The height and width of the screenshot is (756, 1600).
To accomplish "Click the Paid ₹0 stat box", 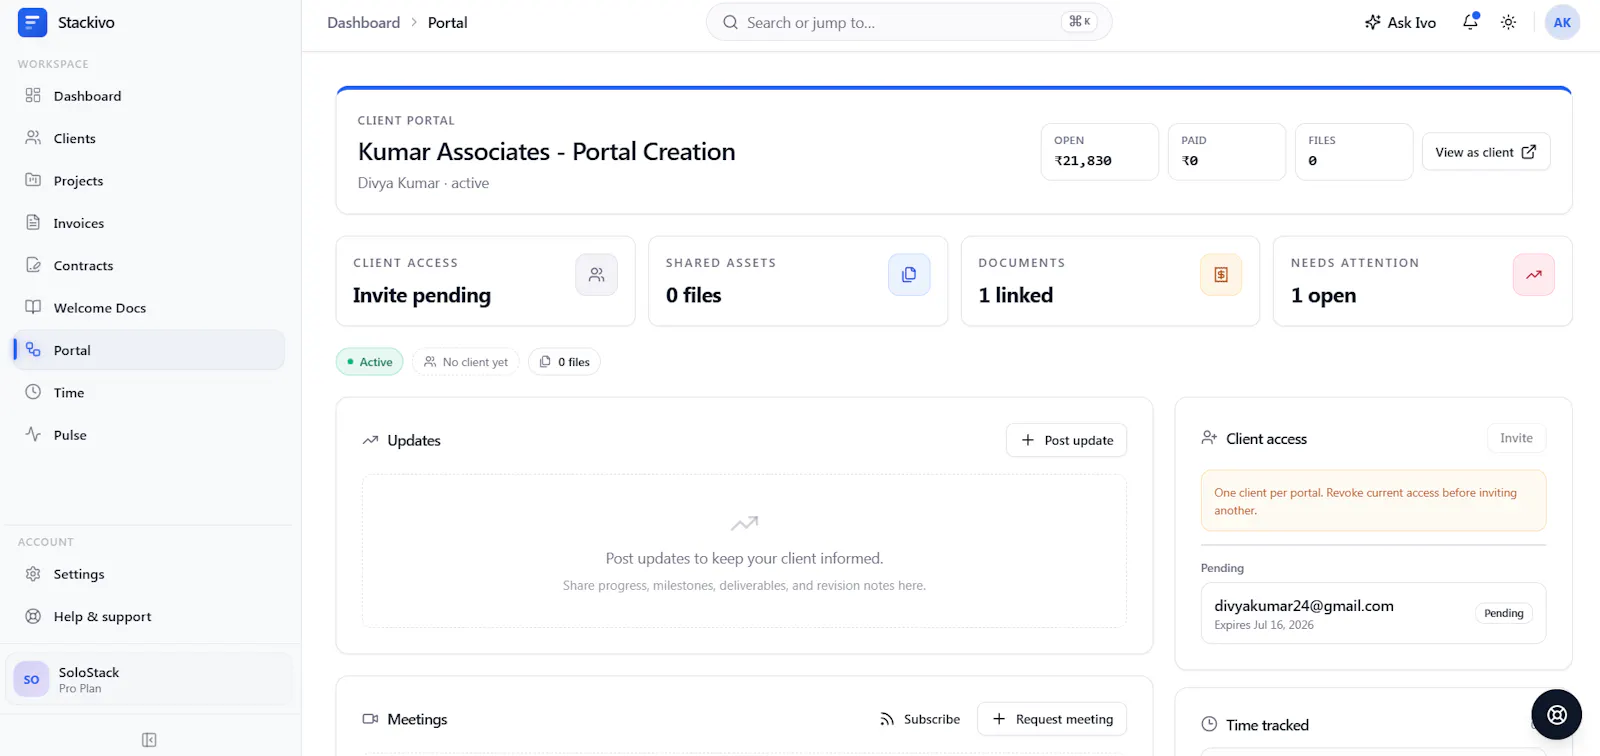I will click(1226, 152).
